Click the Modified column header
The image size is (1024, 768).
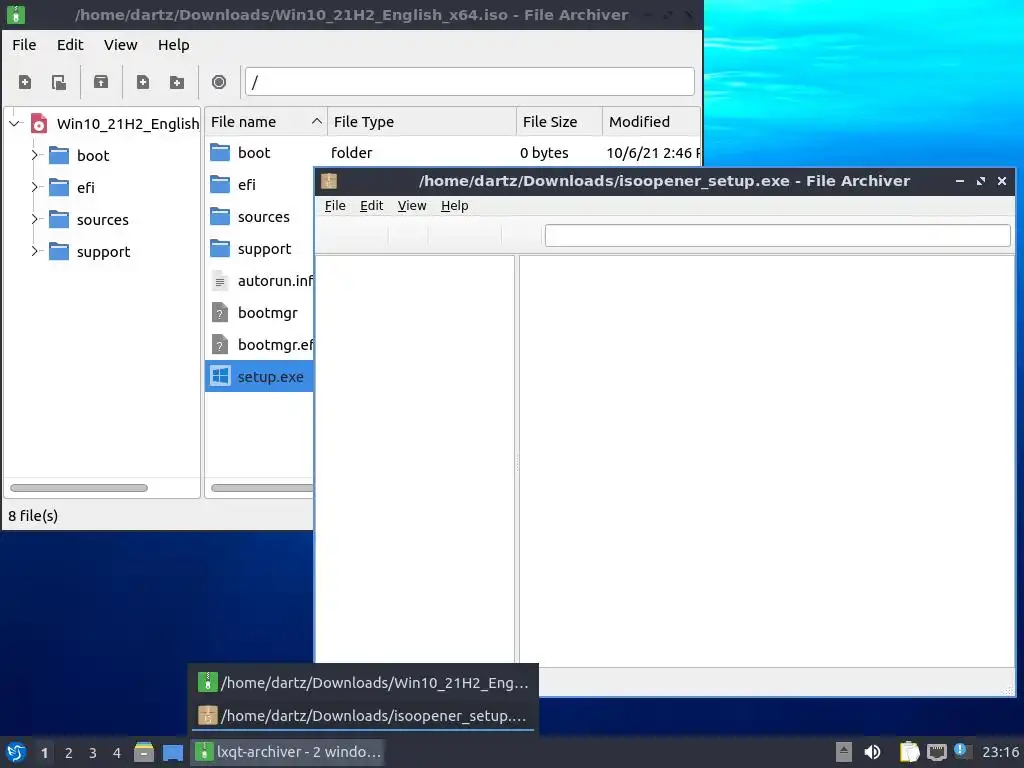[x=650, y=121]
